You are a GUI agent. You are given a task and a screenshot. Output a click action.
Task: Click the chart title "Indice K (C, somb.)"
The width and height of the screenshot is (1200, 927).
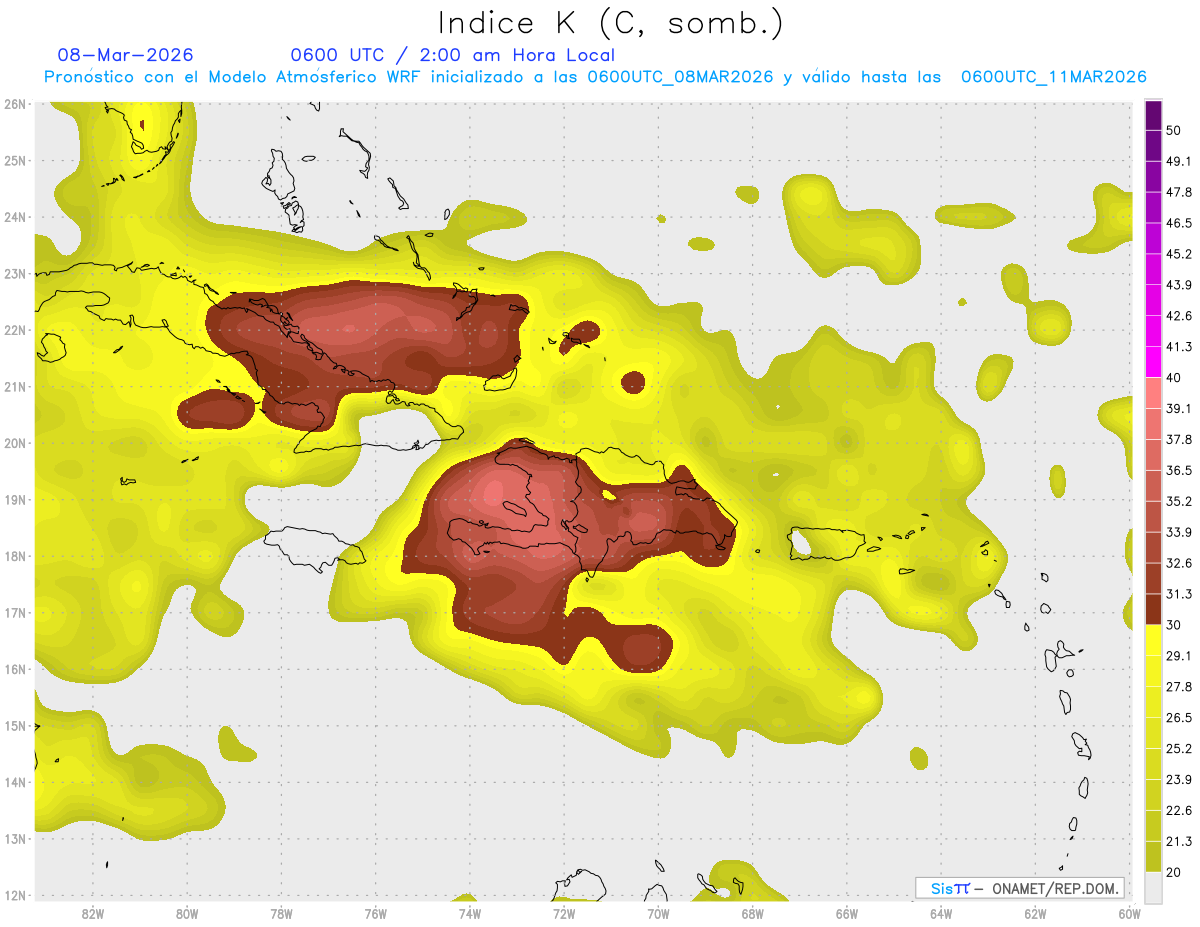point(610,23)
